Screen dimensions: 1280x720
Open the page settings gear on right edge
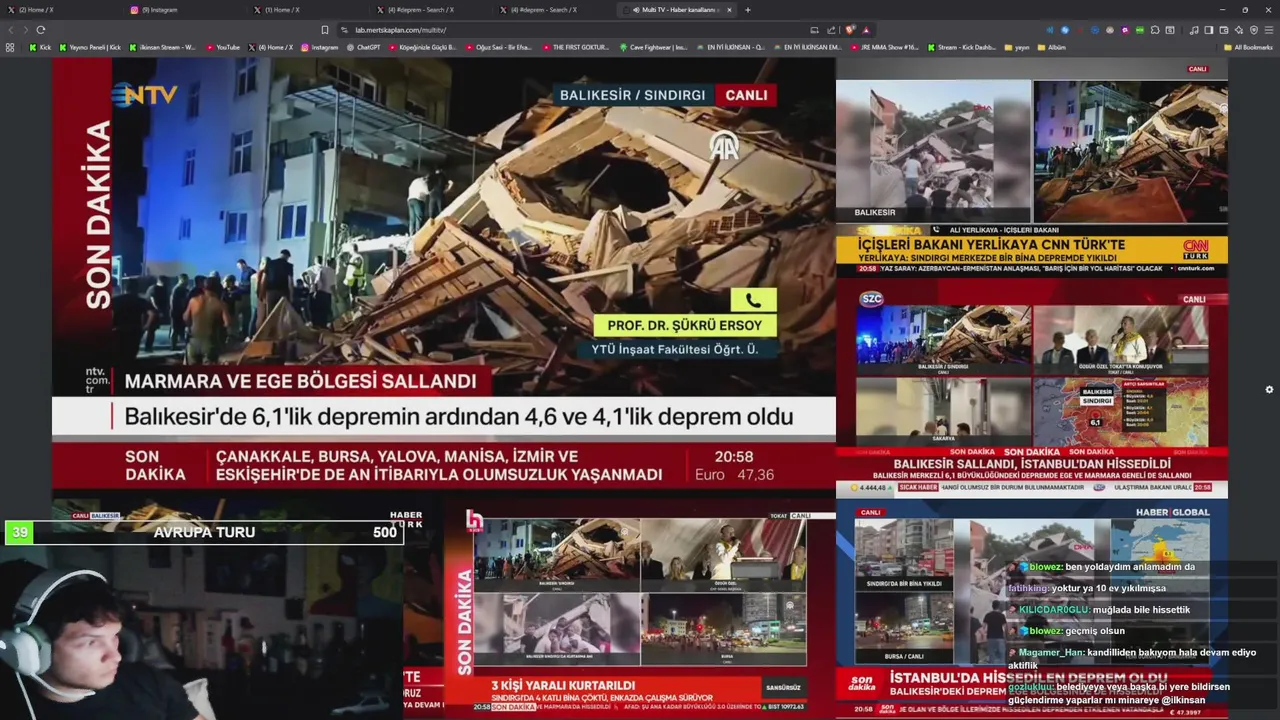click(1270, 390)
